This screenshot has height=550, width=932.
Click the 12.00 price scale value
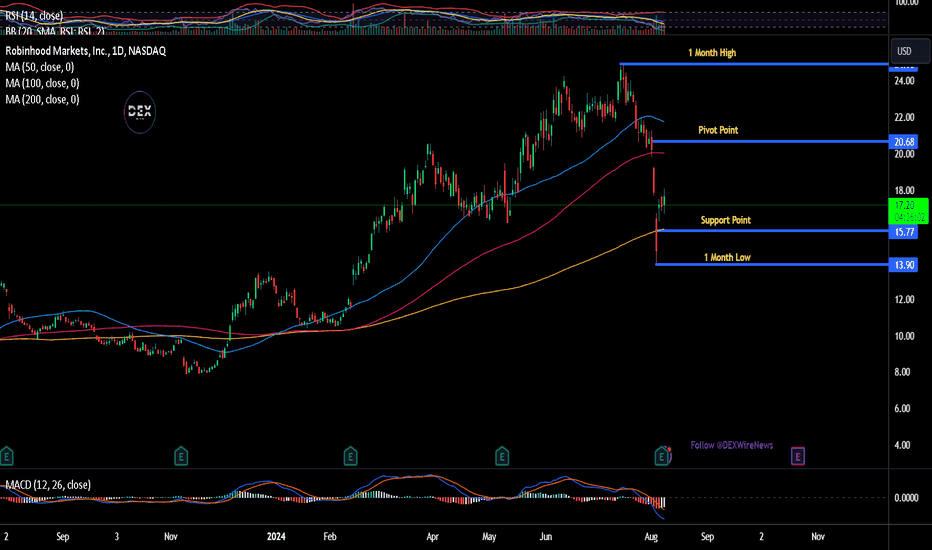pos(904,300)
